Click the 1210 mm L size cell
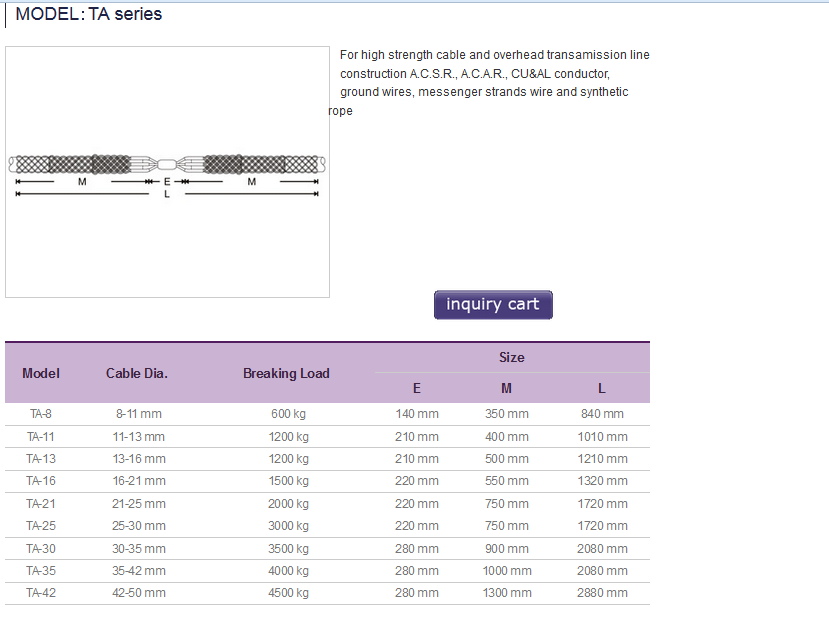829x624 pixels. coord(602,459)
